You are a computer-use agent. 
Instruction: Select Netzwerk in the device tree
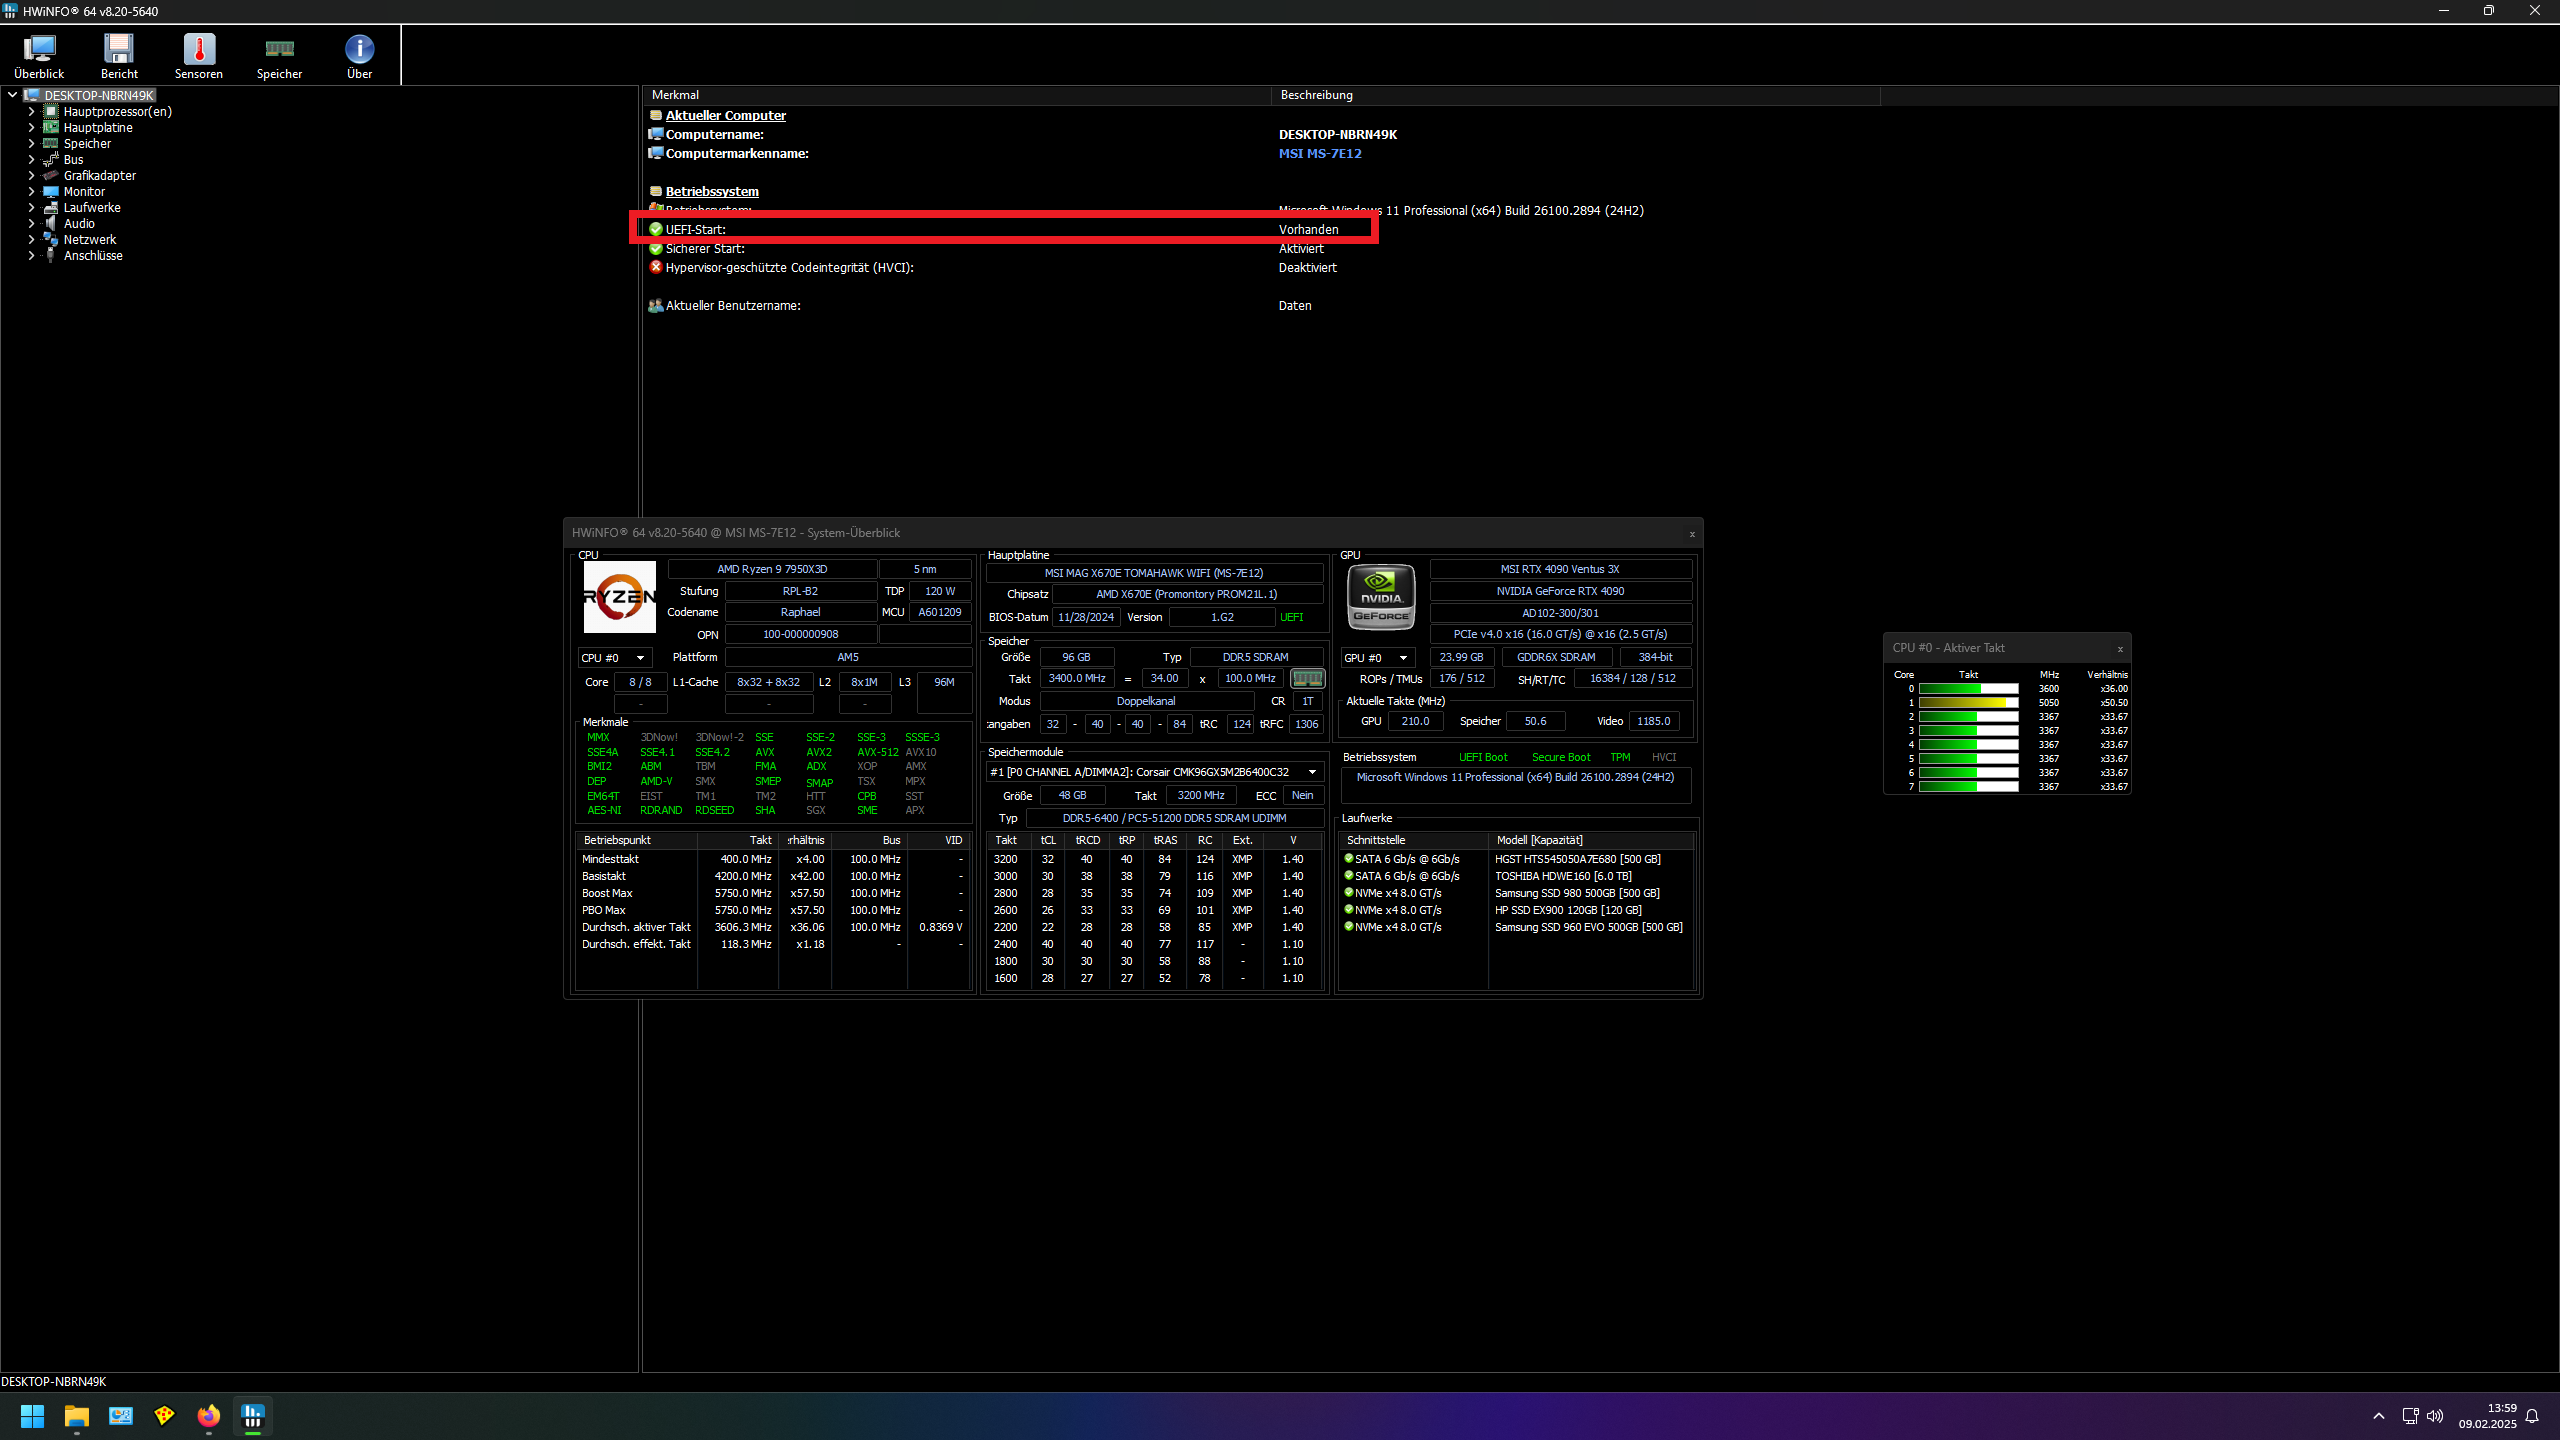click(x=90, y=240)
